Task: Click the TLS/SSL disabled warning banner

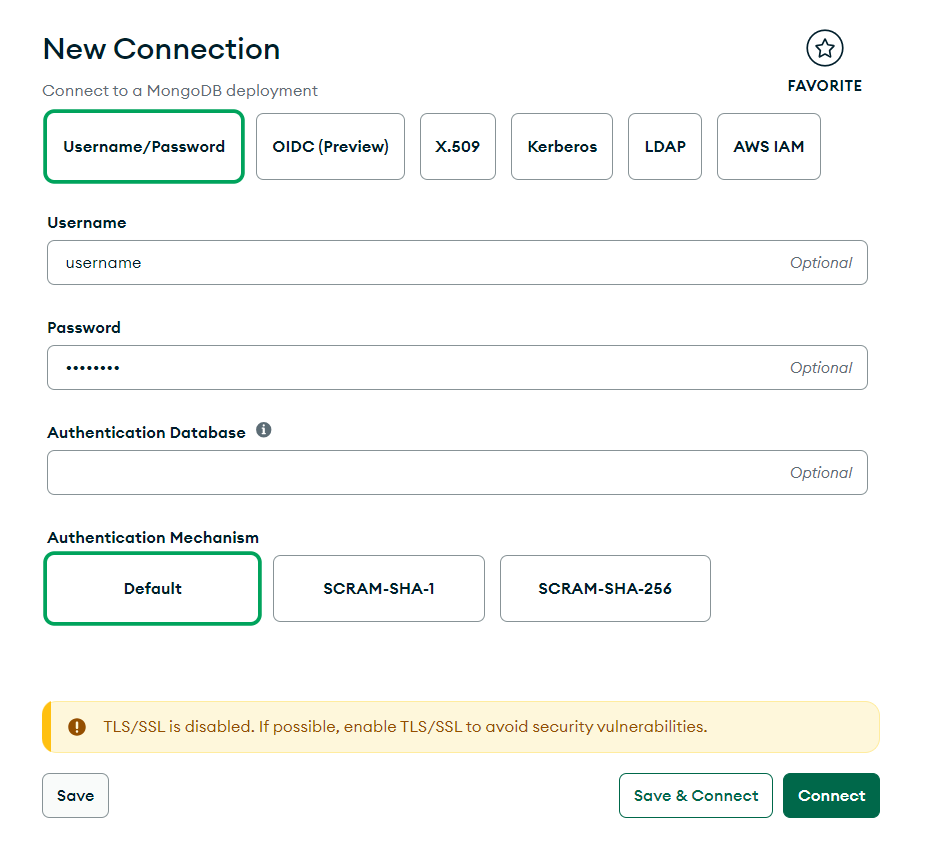Action: coord(460,727)
